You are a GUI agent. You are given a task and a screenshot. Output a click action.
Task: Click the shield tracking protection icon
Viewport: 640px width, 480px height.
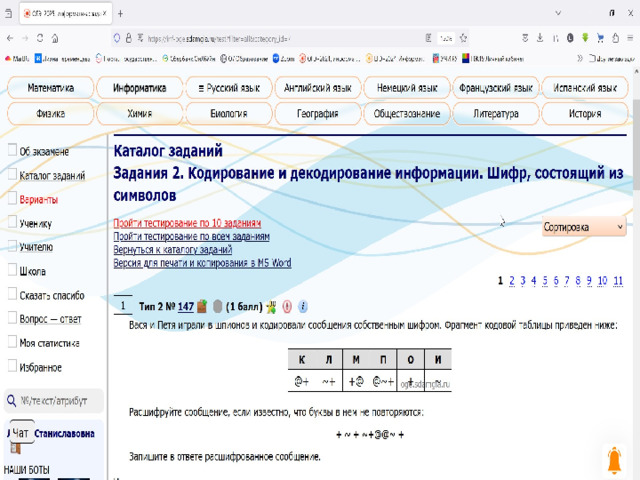117,38
